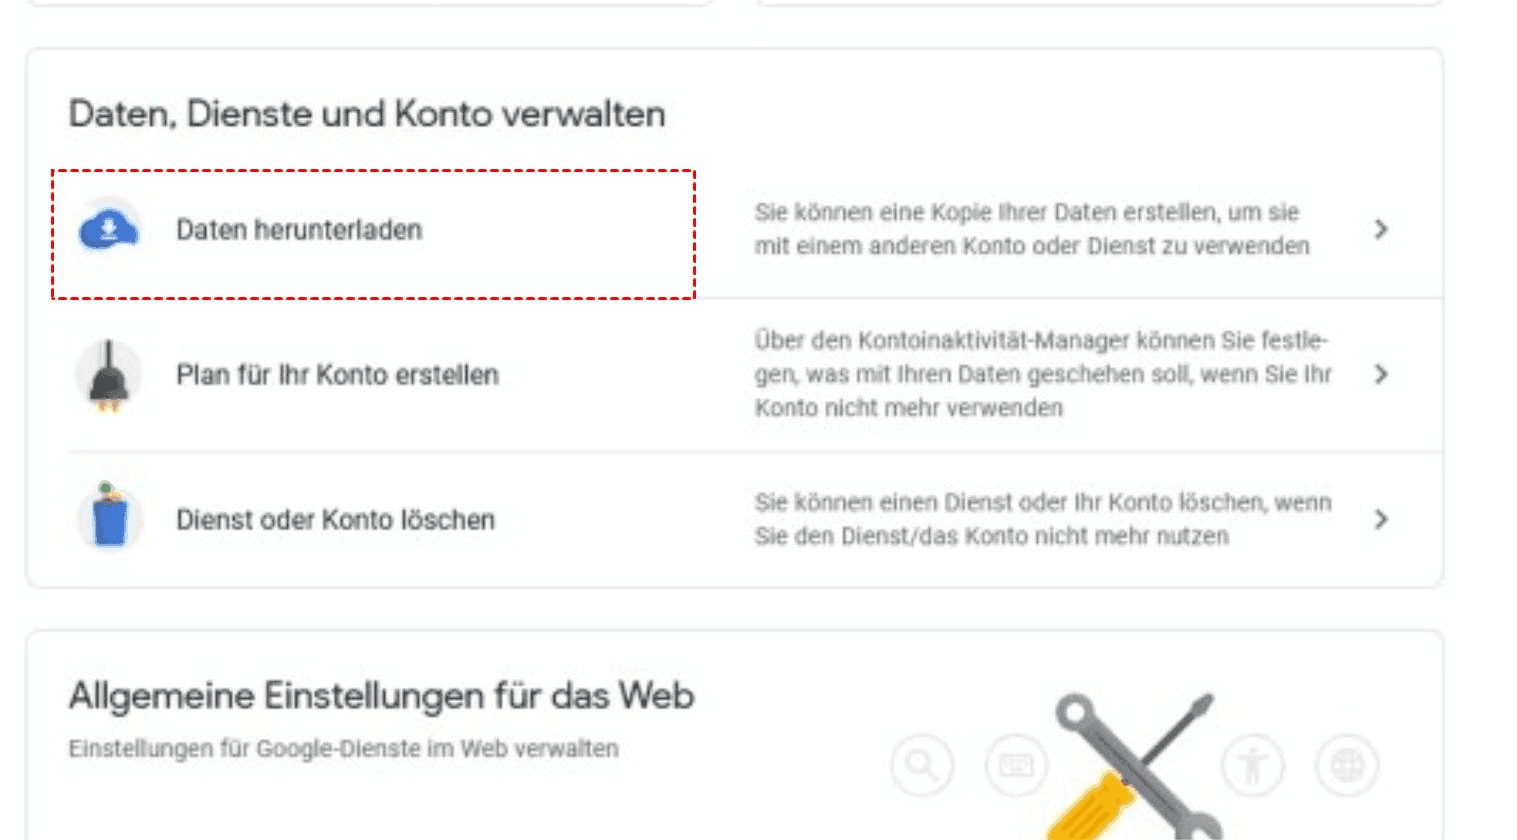
Task: Click description starting 'Sie können einen Dienst'
Action: coord(1043,519)
